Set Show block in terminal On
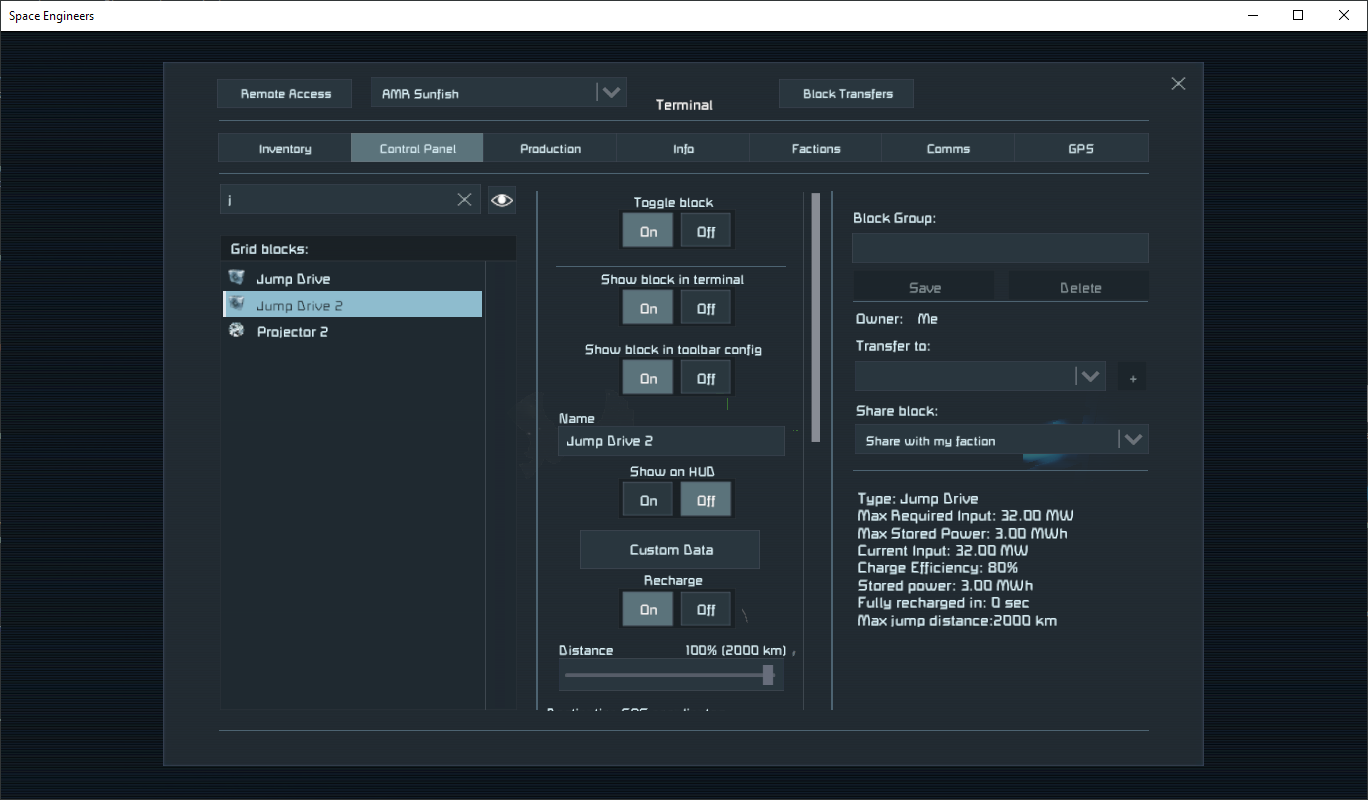The width and height of the screenshot is (1368, 800). click(x=648, y=308)
